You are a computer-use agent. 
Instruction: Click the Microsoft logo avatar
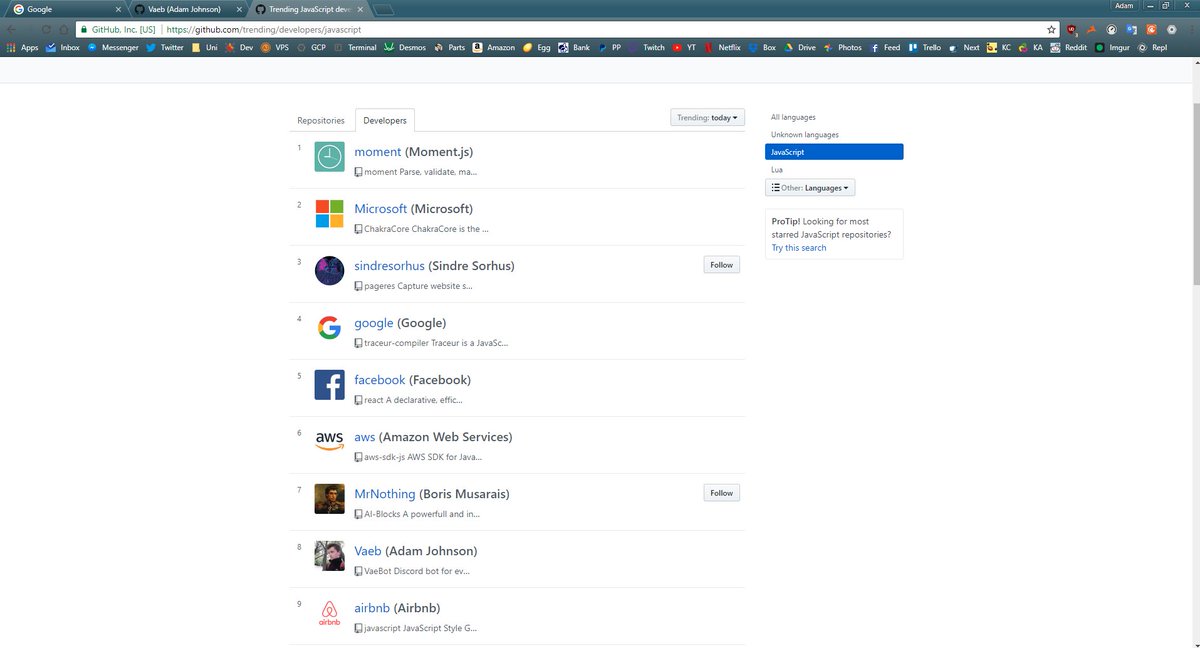329,213
